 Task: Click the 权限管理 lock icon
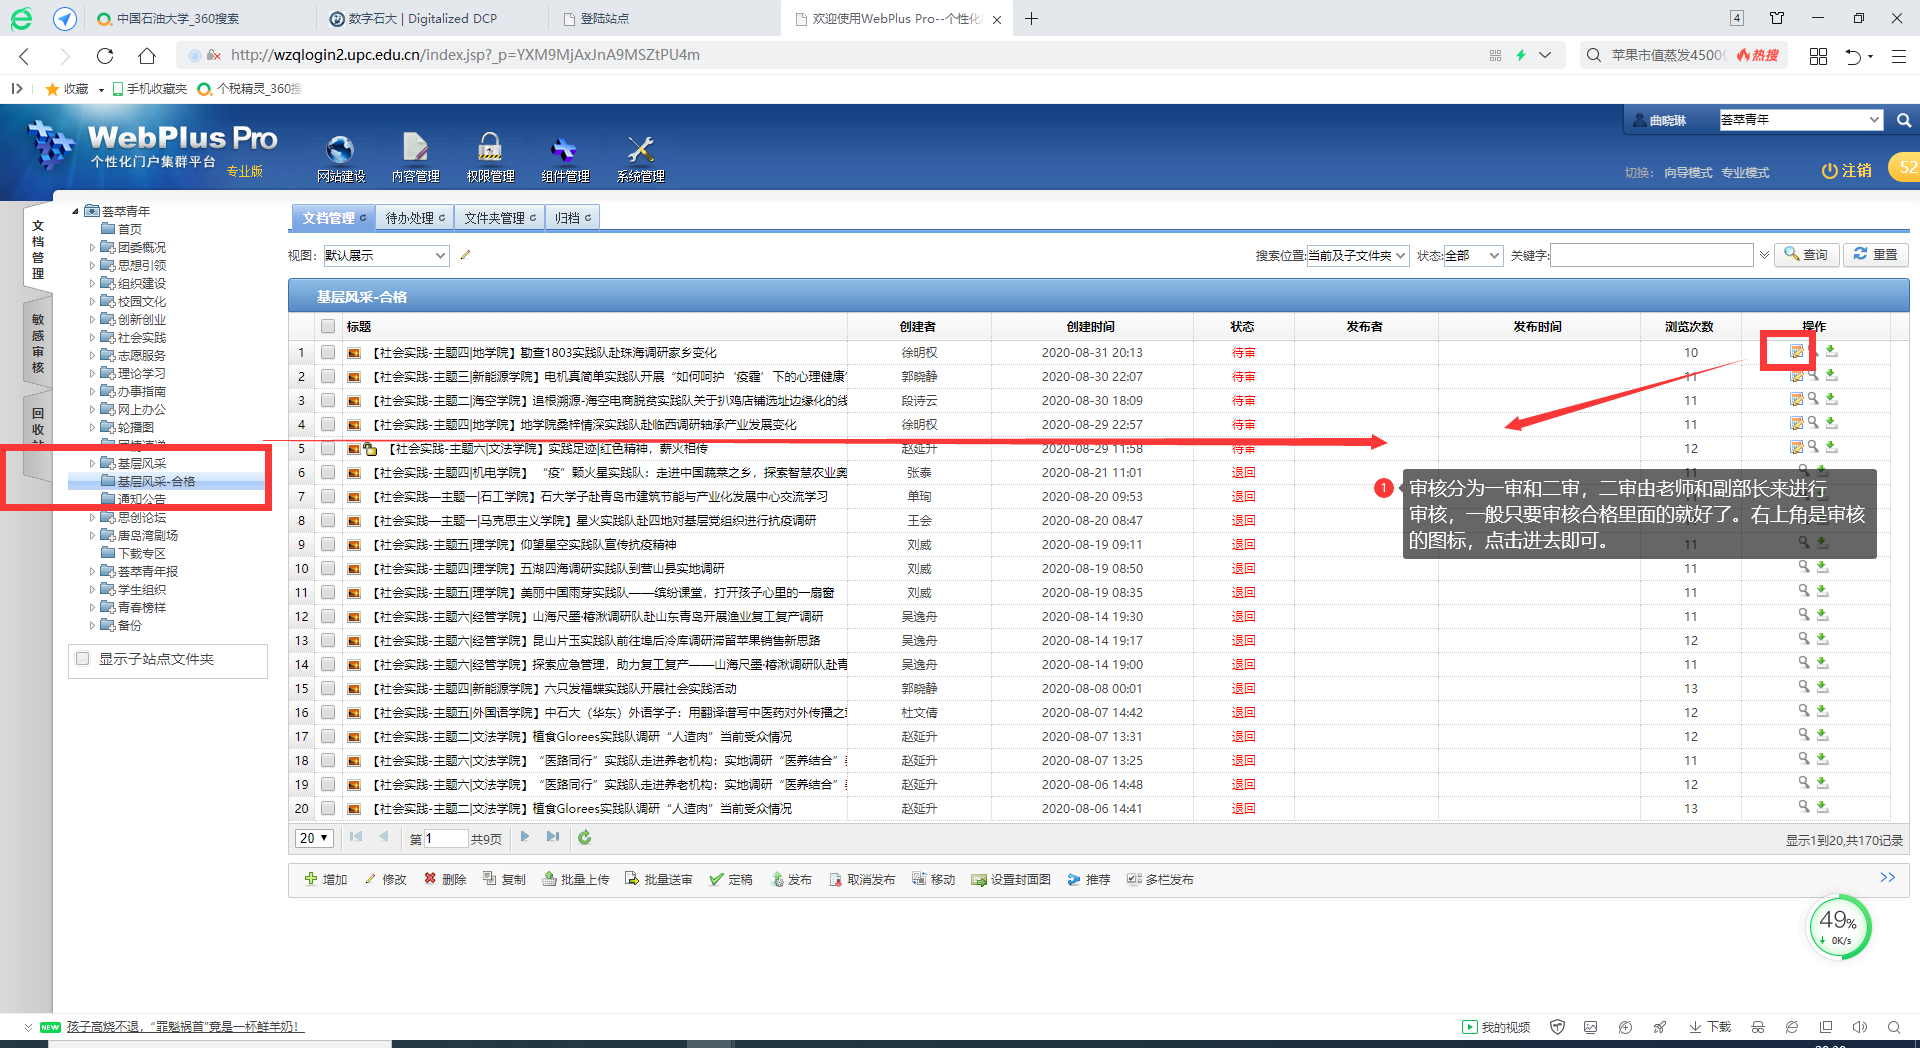tap(490, 150)
